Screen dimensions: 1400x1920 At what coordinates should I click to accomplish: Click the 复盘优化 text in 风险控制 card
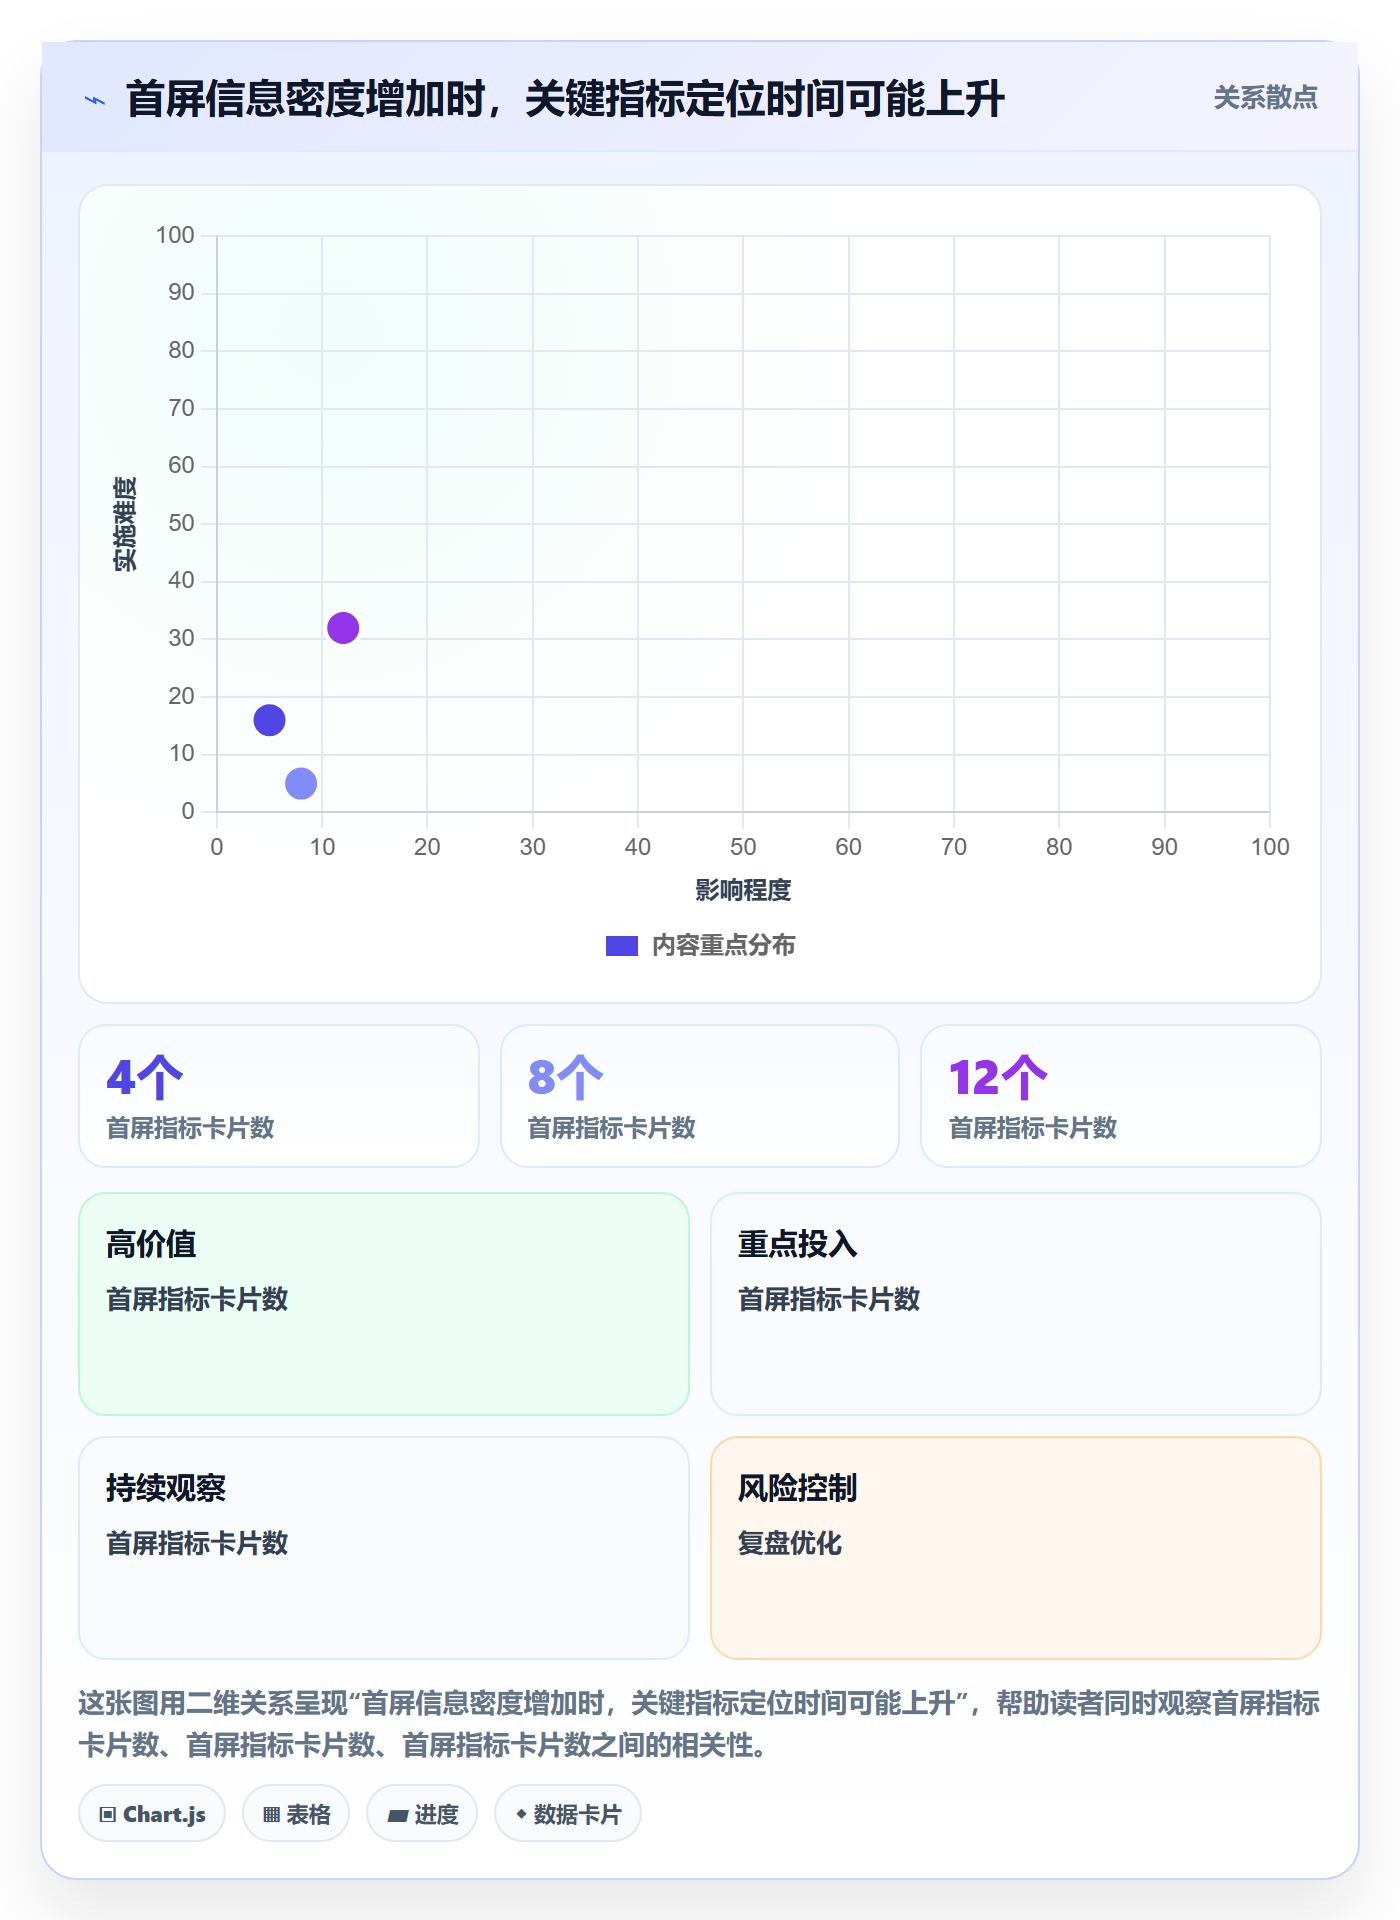790,1543
